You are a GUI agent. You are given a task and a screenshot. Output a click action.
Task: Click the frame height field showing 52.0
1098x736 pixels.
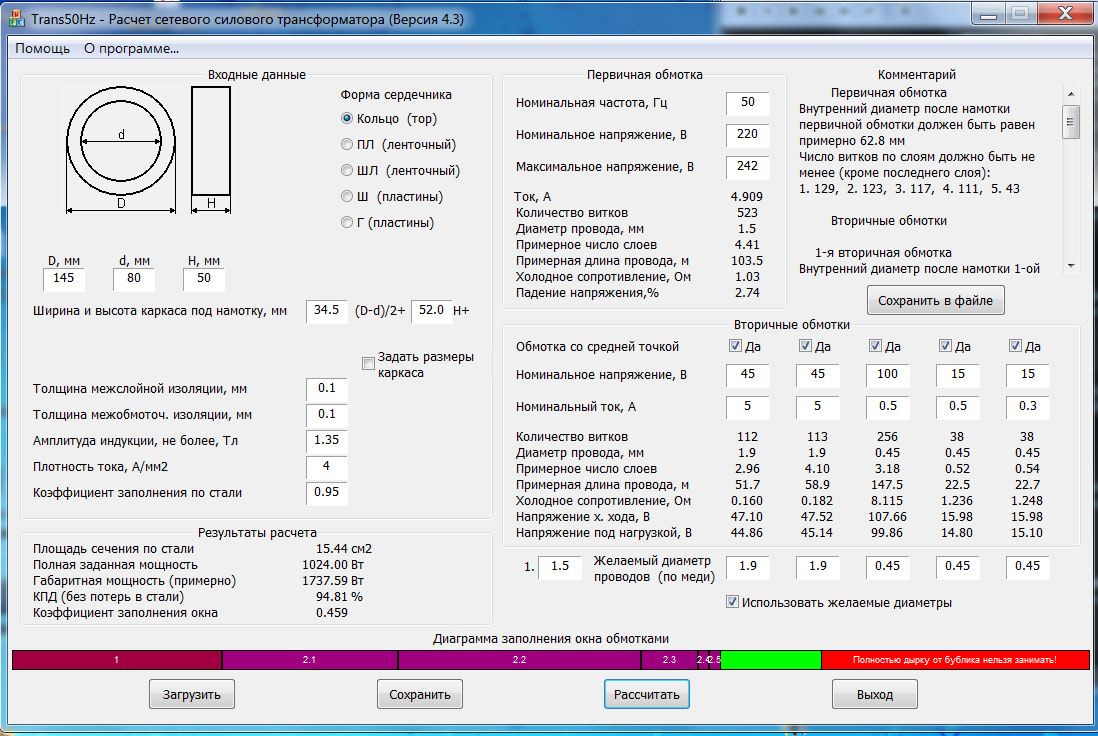tap(431, 311)
